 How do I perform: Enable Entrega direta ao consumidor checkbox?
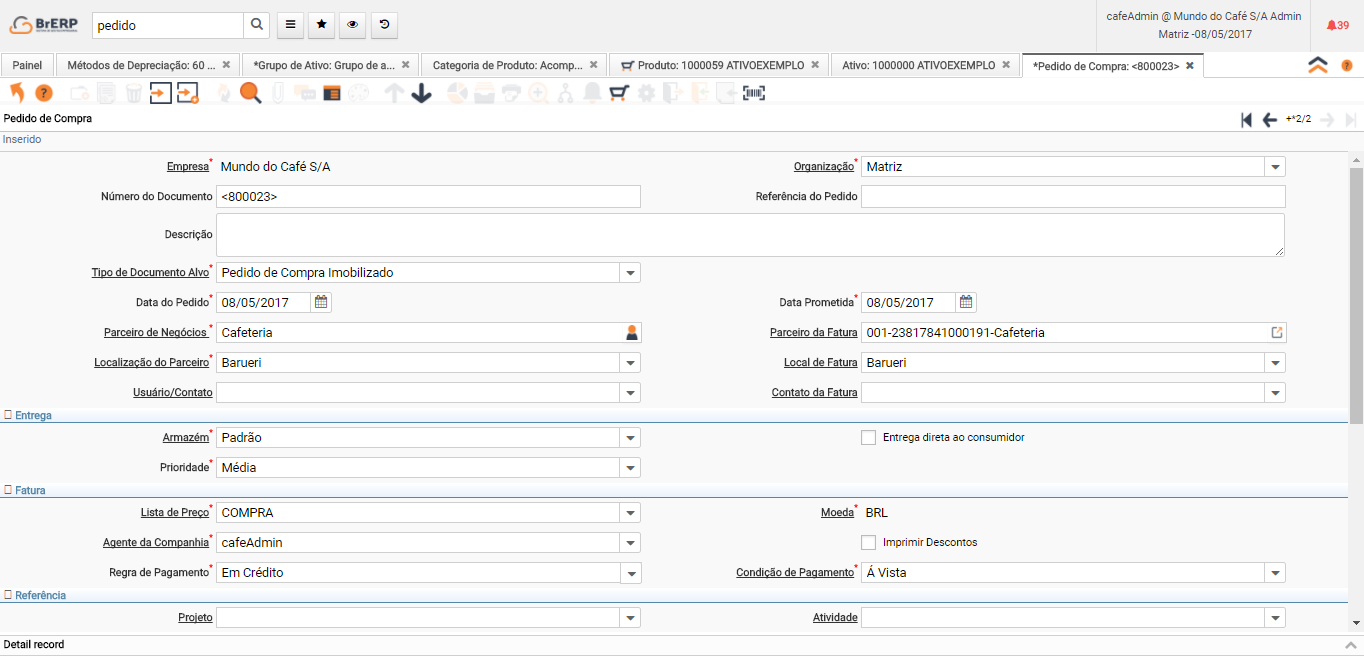(868, 437)
